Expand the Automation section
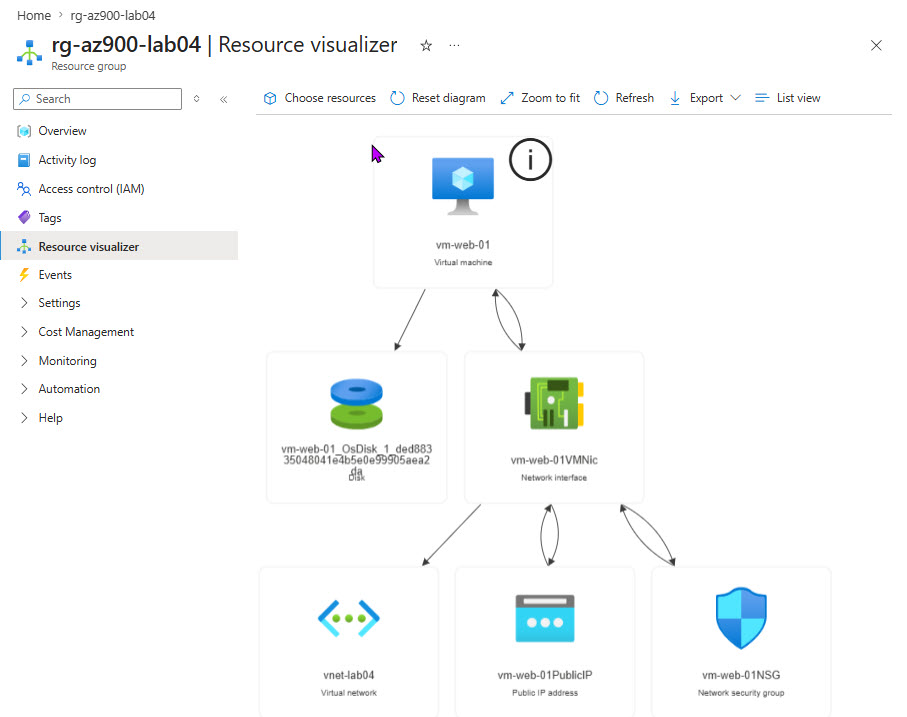Viewport: 907px width, 717px height. (24, 389)
